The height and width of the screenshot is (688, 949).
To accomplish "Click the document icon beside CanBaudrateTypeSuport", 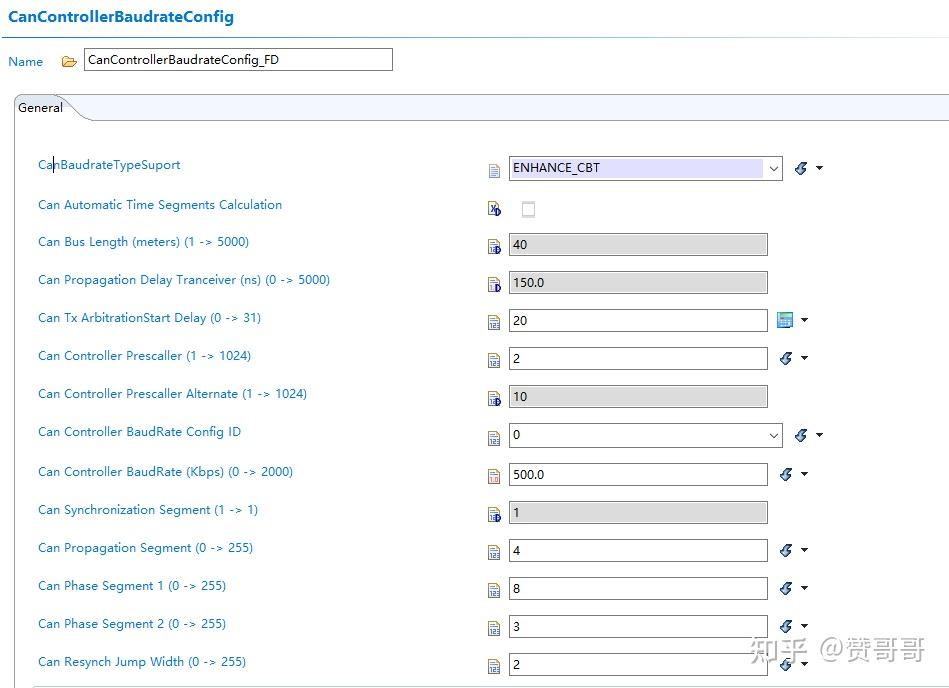I will click(x=494, y=171).
